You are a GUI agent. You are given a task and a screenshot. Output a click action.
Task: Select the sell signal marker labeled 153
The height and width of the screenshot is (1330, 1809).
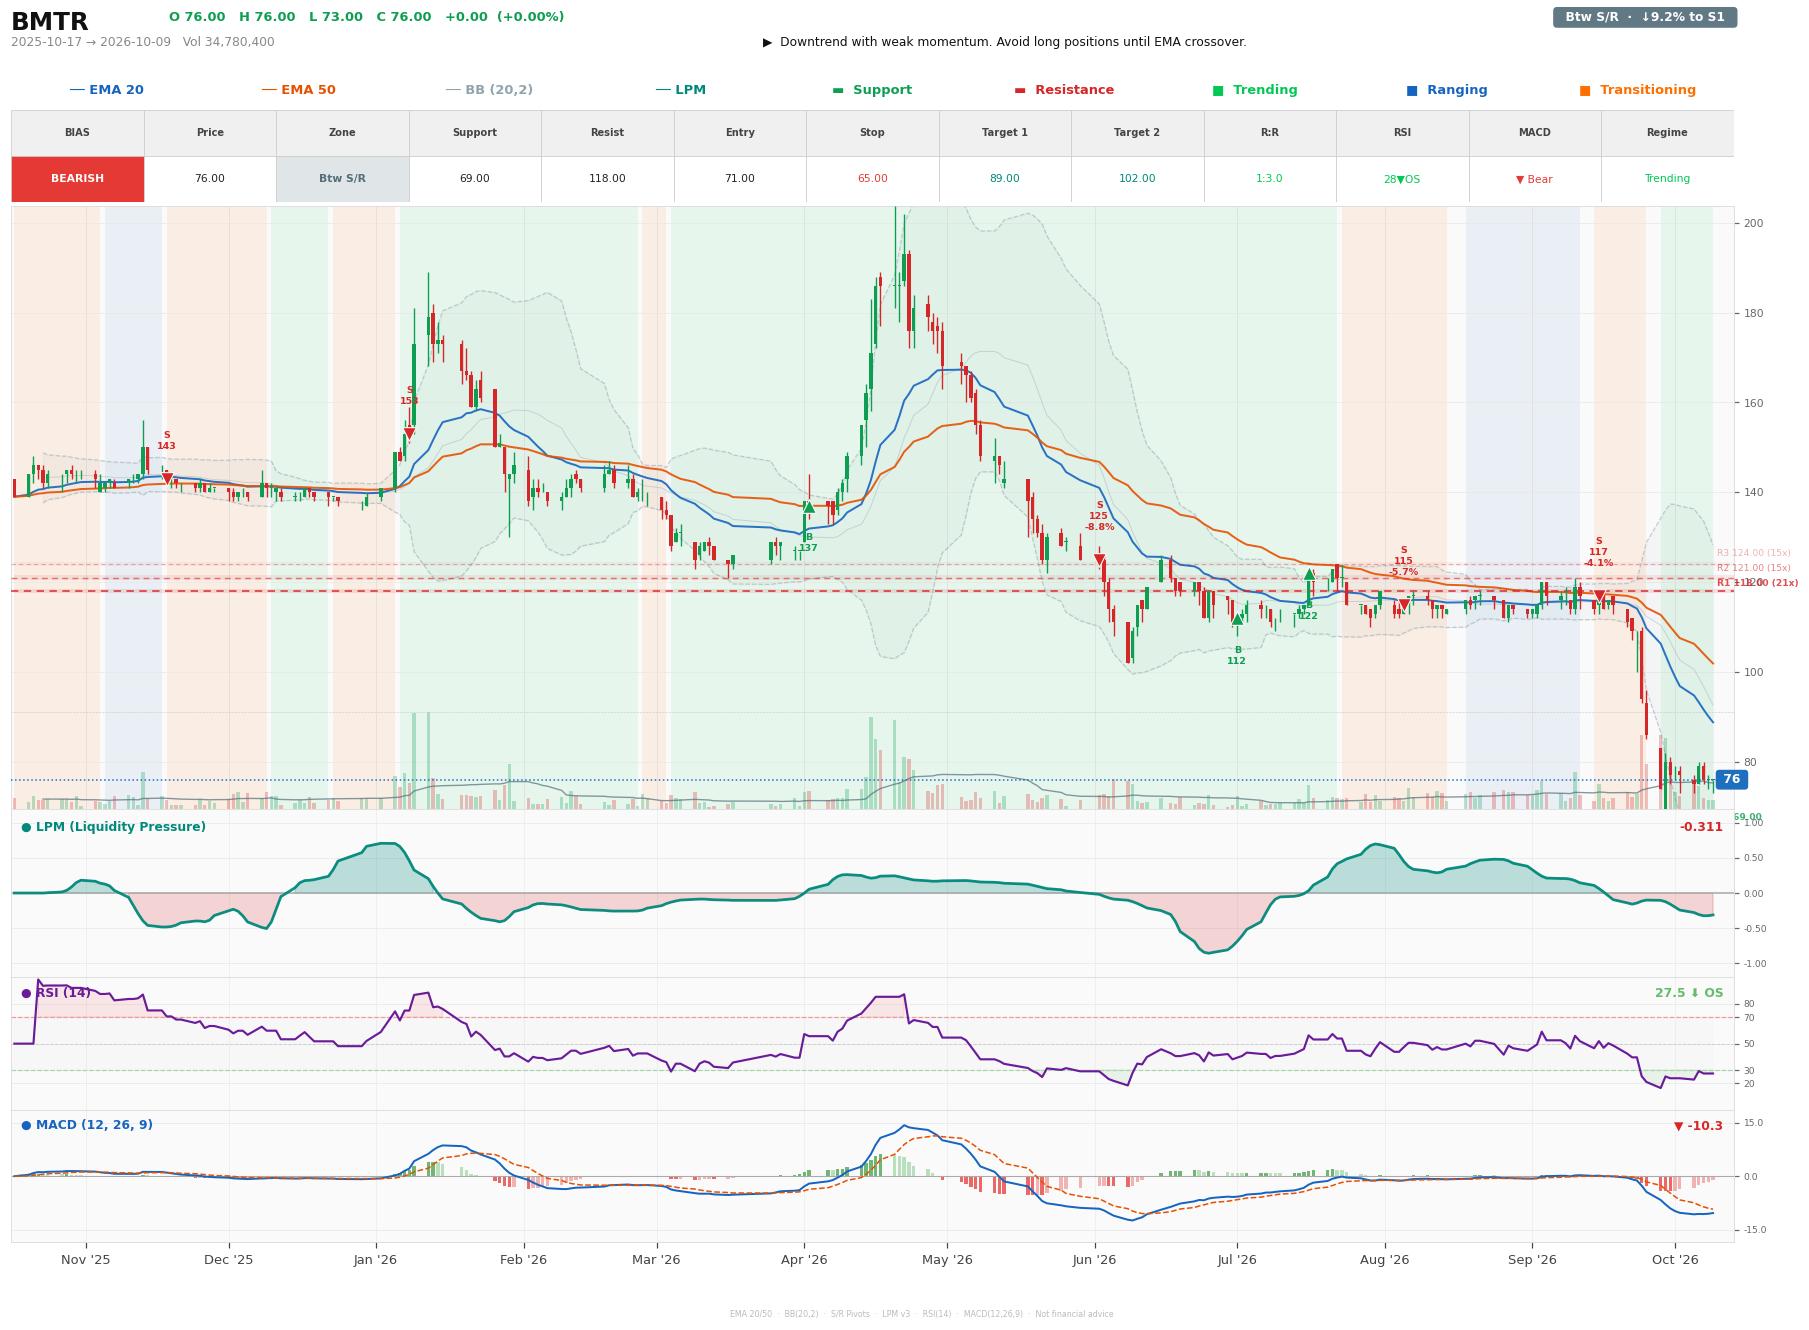coord(409,434)
